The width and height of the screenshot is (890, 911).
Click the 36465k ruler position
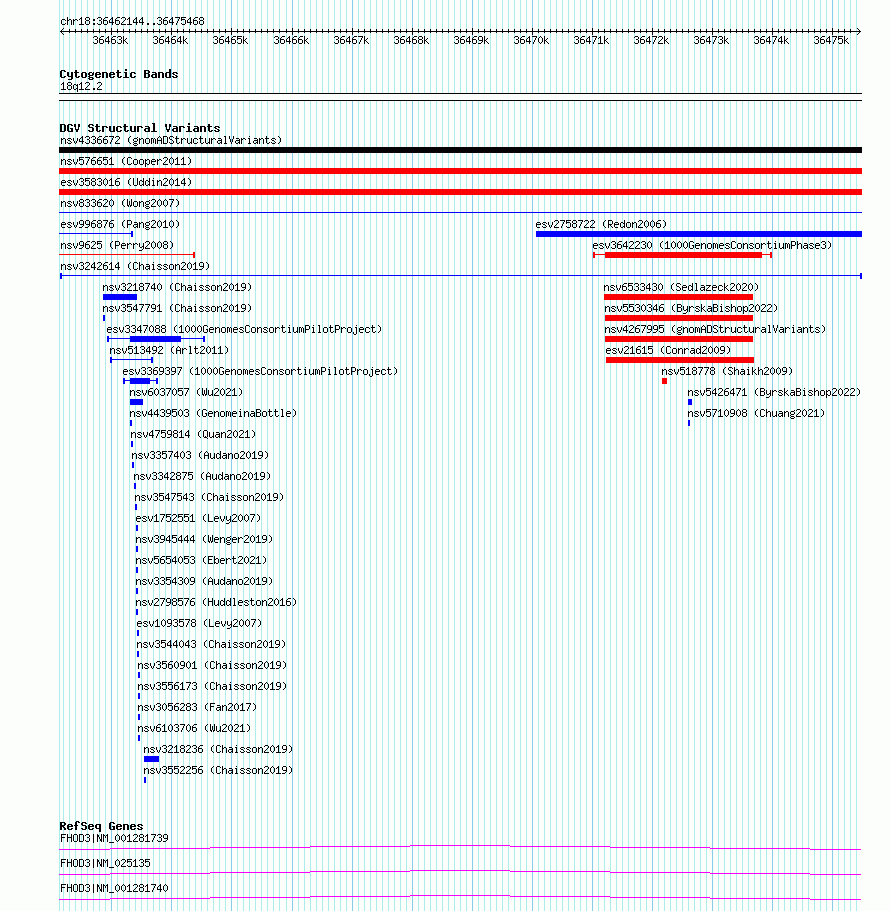(230, 40)
